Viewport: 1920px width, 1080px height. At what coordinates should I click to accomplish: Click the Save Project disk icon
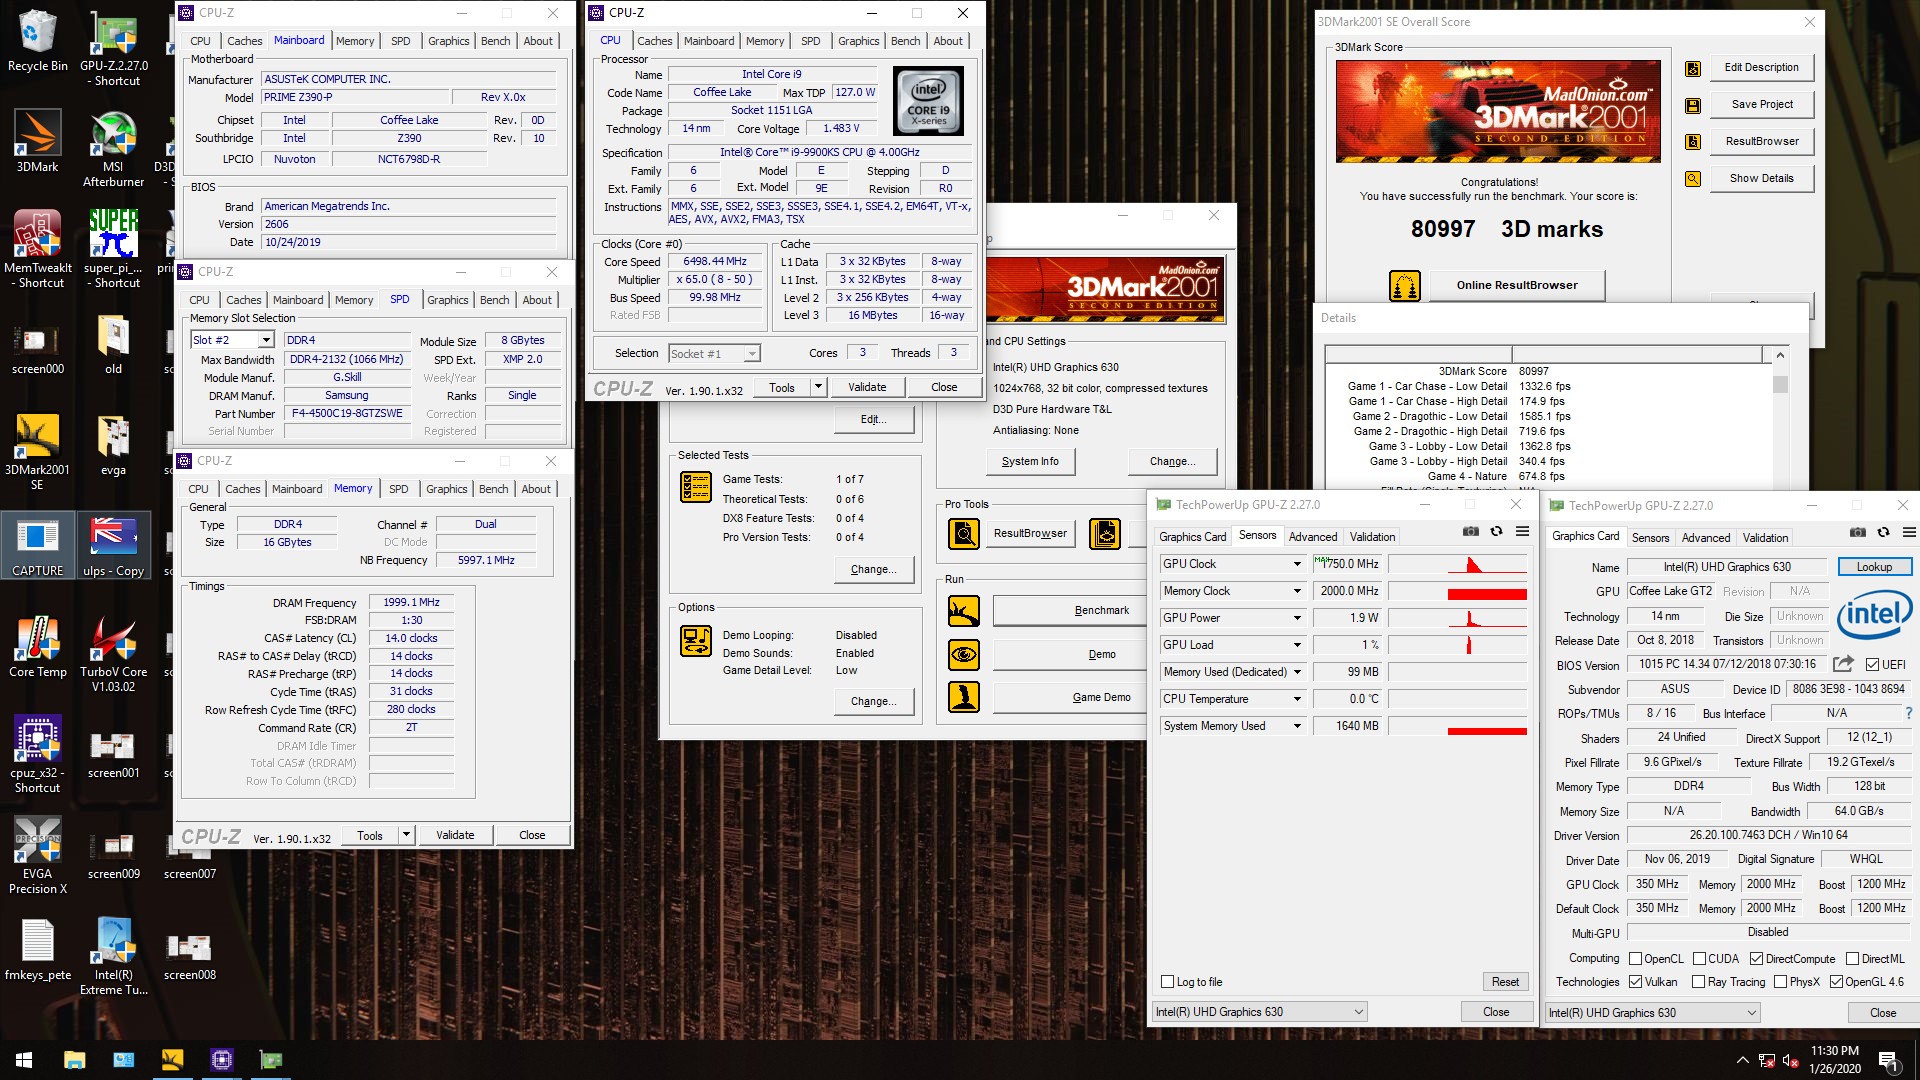(1693, 105)
